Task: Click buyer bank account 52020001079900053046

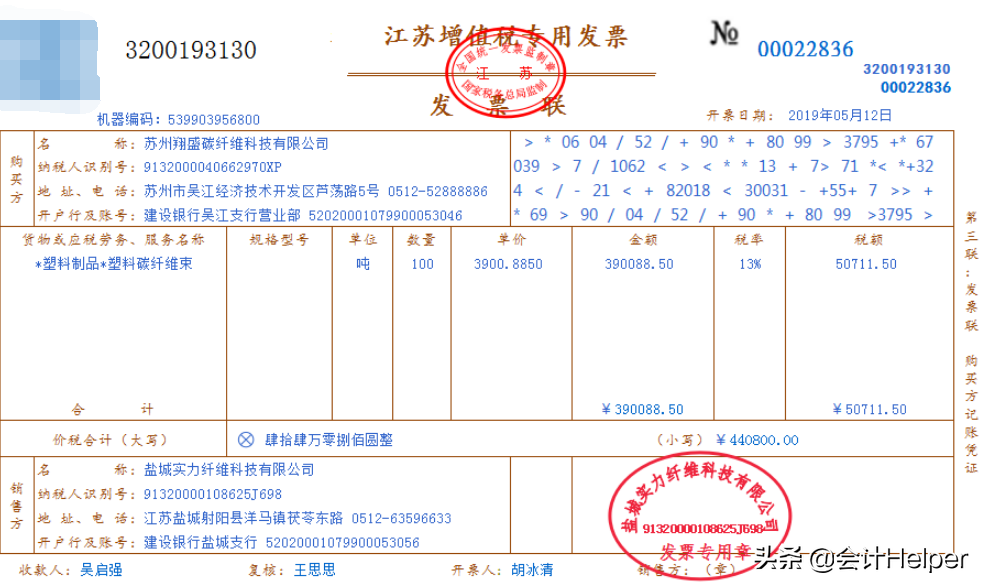Action: coord(385,215)
